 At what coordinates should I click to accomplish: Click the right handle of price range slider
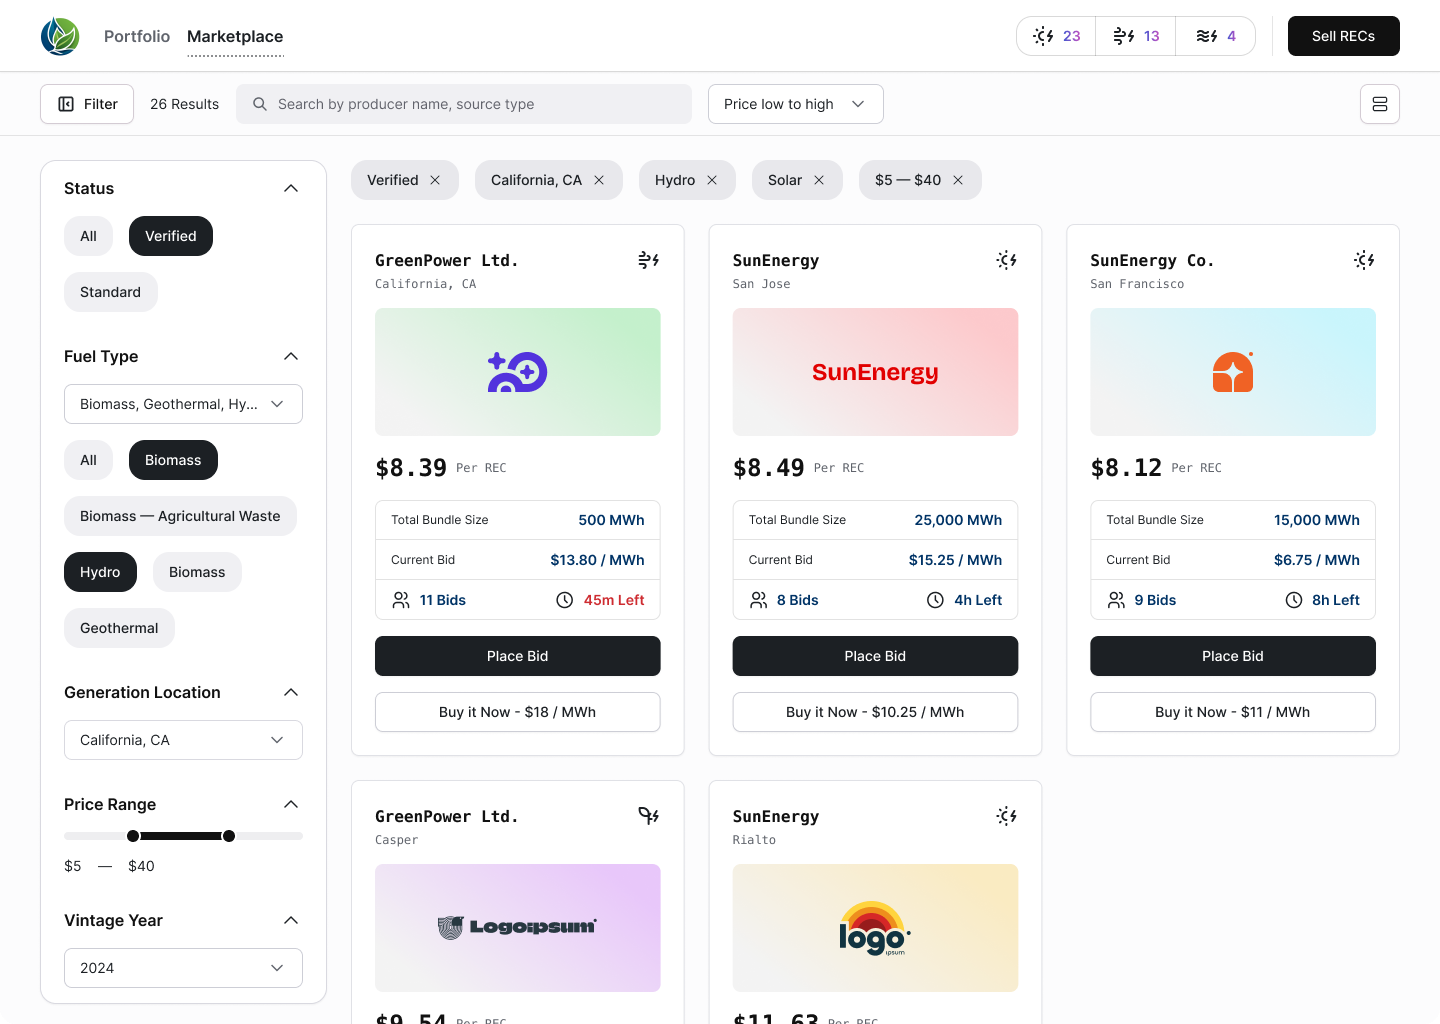point(229,836)
